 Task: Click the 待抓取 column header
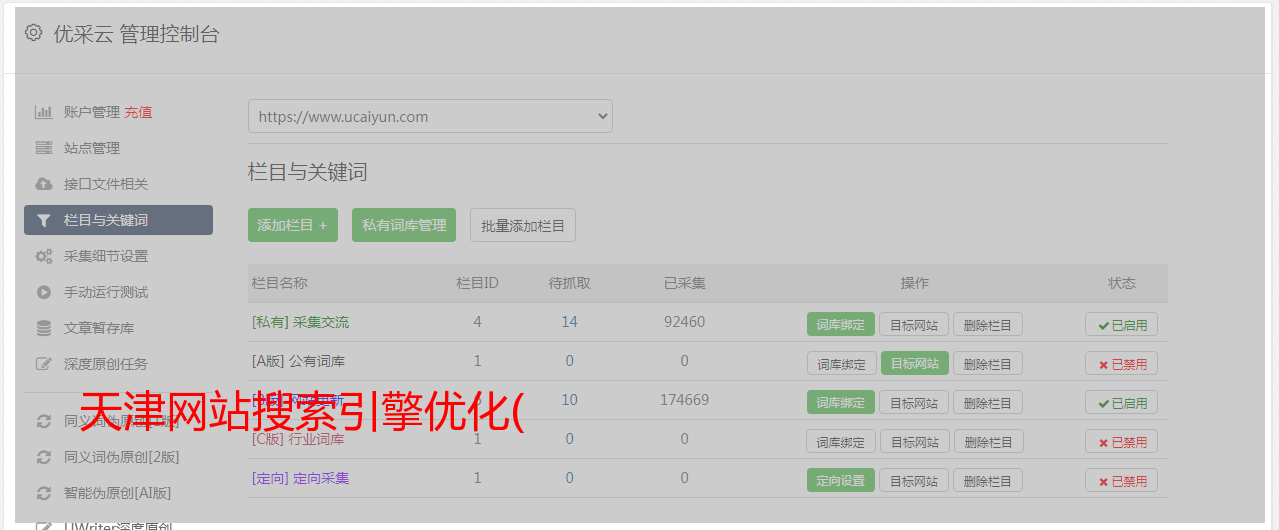[569, 283]
